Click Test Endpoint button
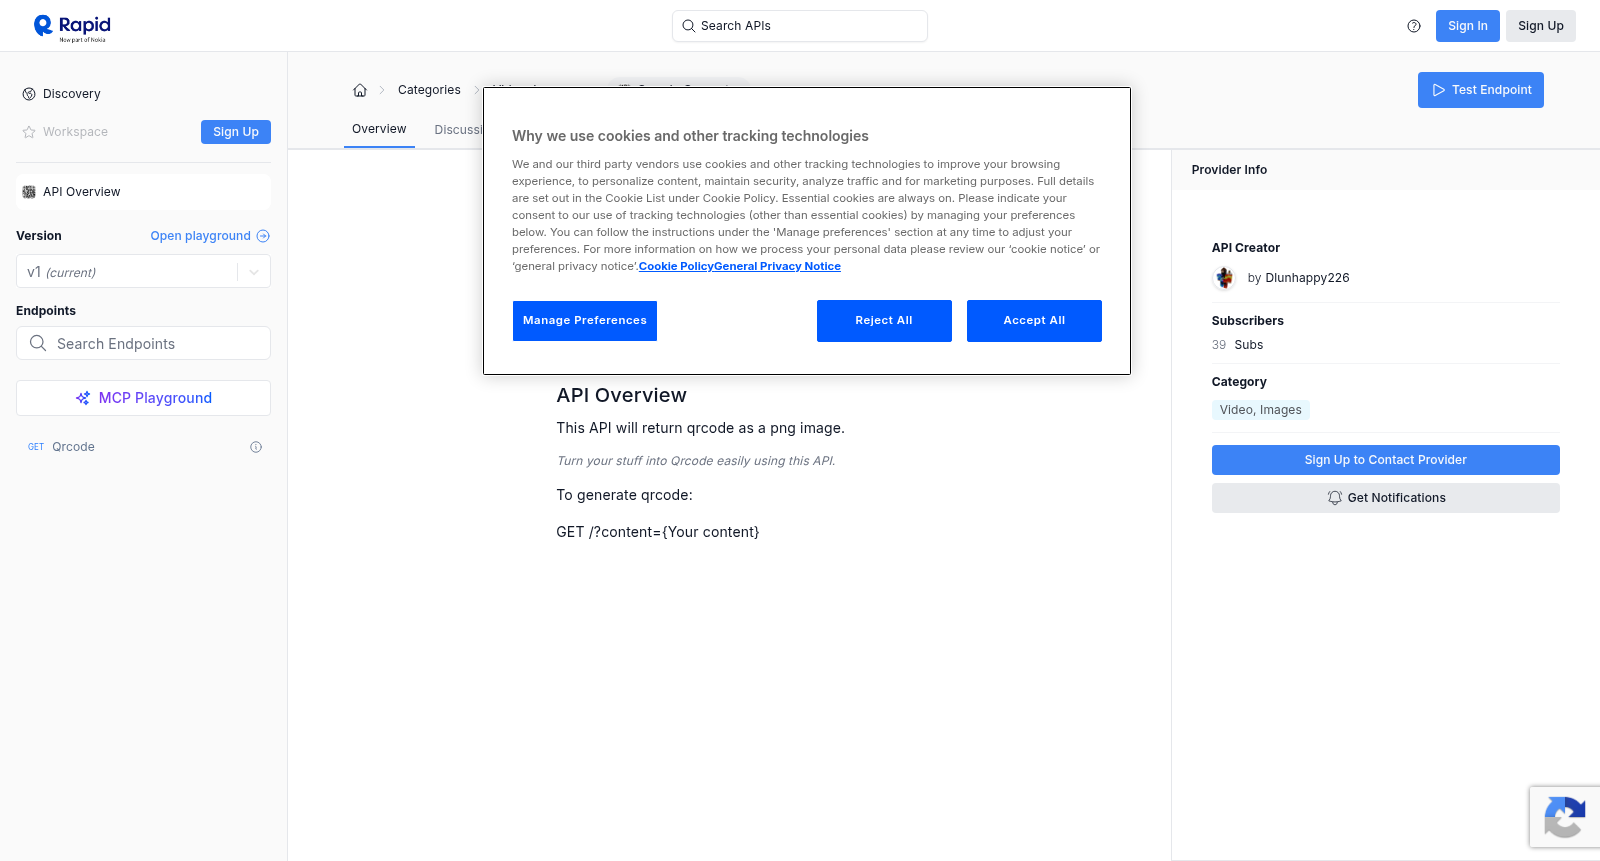This screenshot has height=861, width=1600. [1480, 90]
